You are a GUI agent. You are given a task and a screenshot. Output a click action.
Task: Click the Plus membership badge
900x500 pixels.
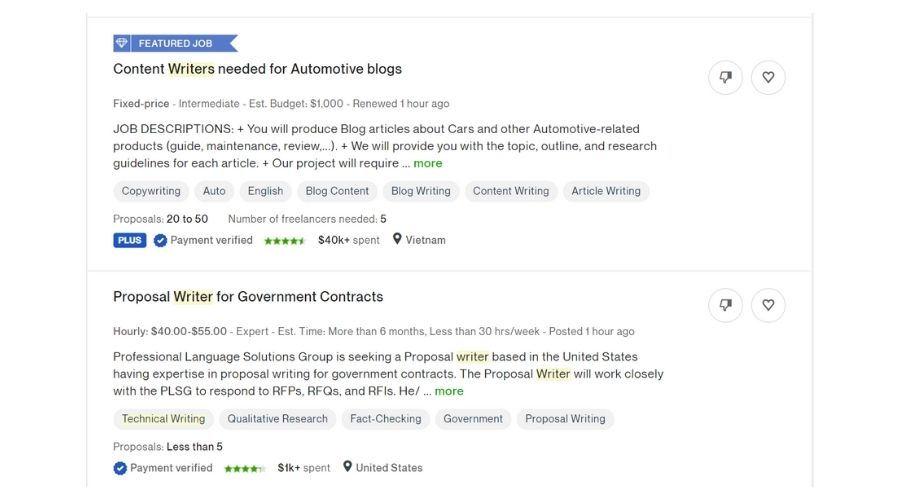pos(130,240)
